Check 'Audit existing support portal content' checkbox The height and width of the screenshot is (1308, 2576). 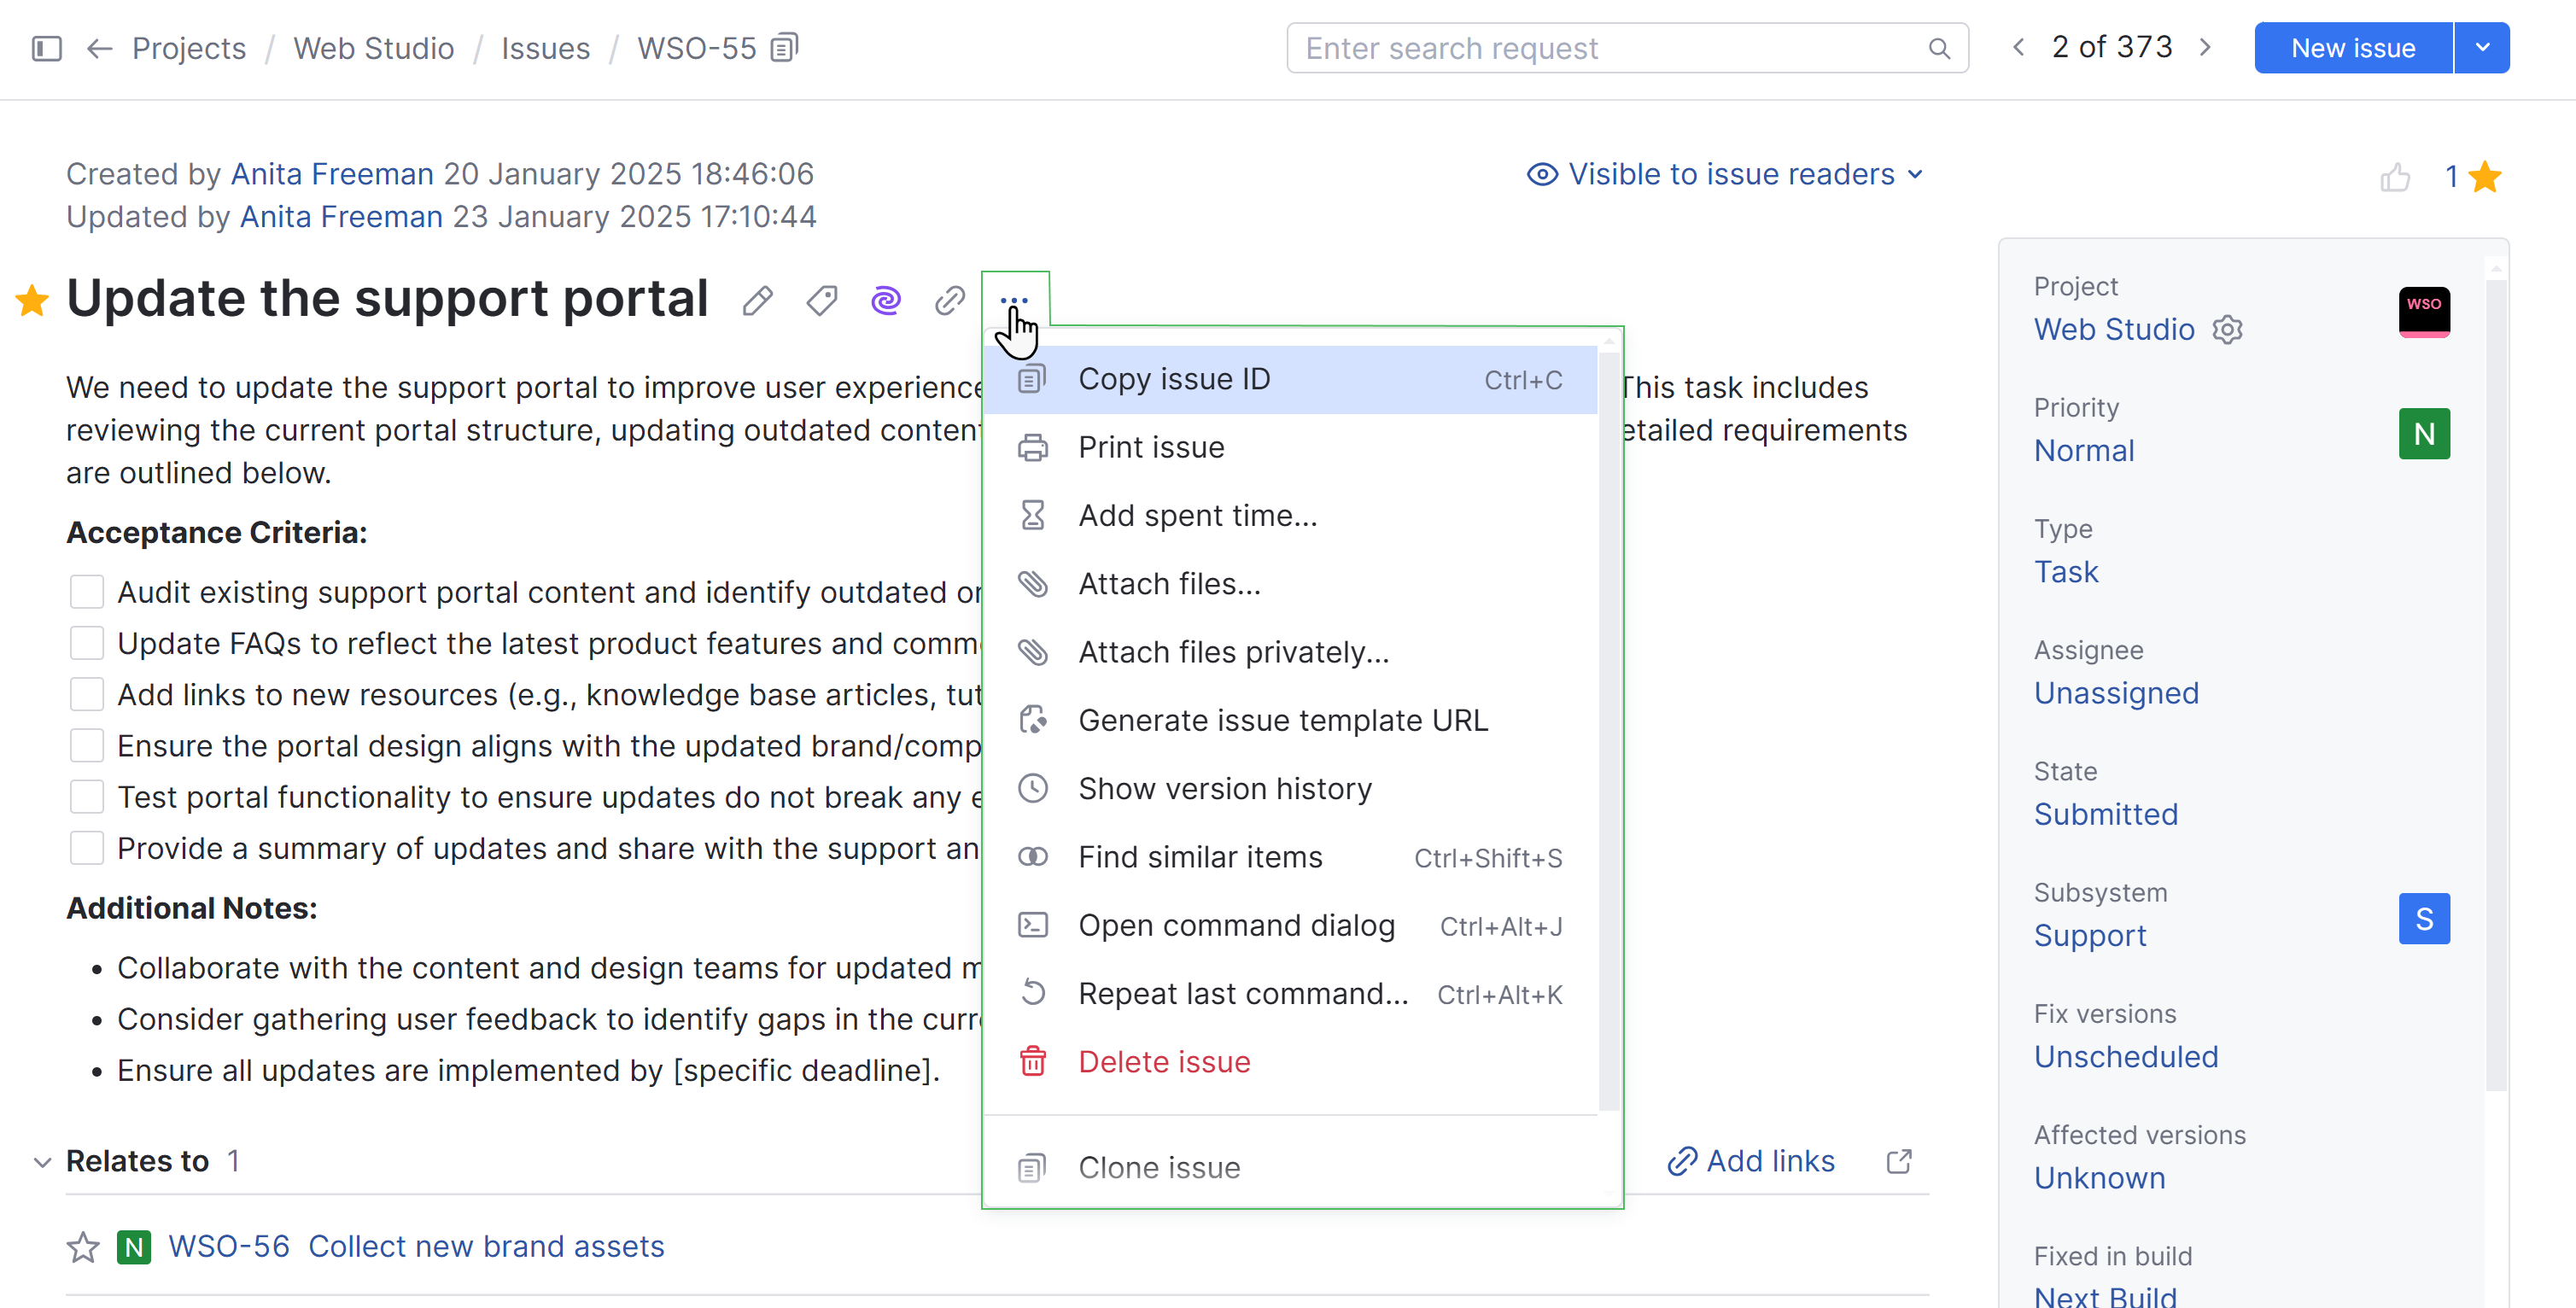tap(87, 592)
